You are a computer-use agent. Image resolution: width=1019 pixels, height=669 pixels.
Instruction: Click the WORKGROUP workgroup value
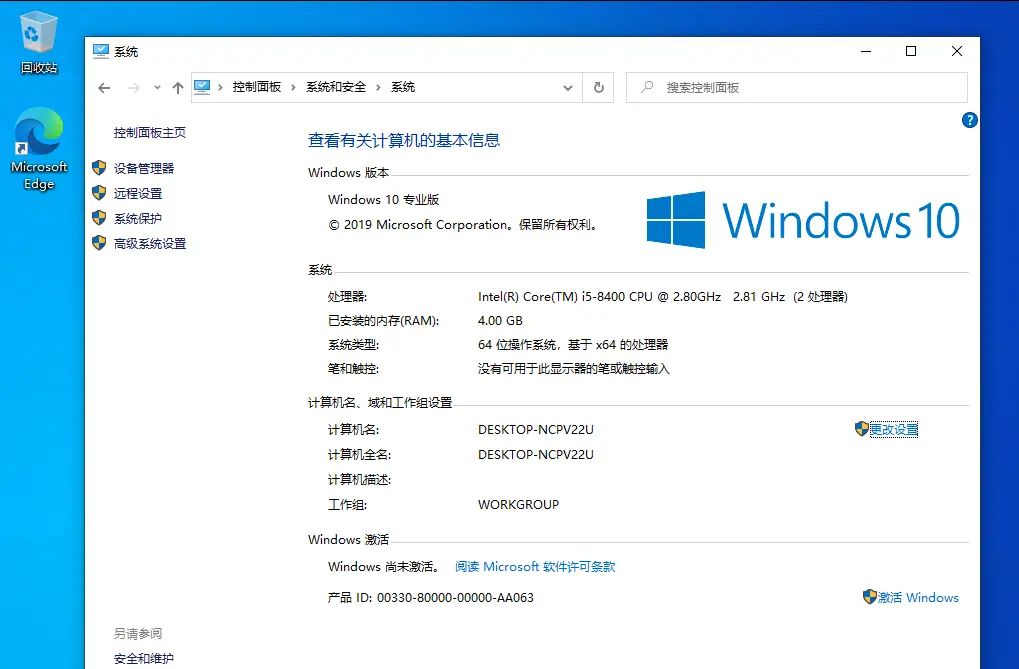coord(519,505)
